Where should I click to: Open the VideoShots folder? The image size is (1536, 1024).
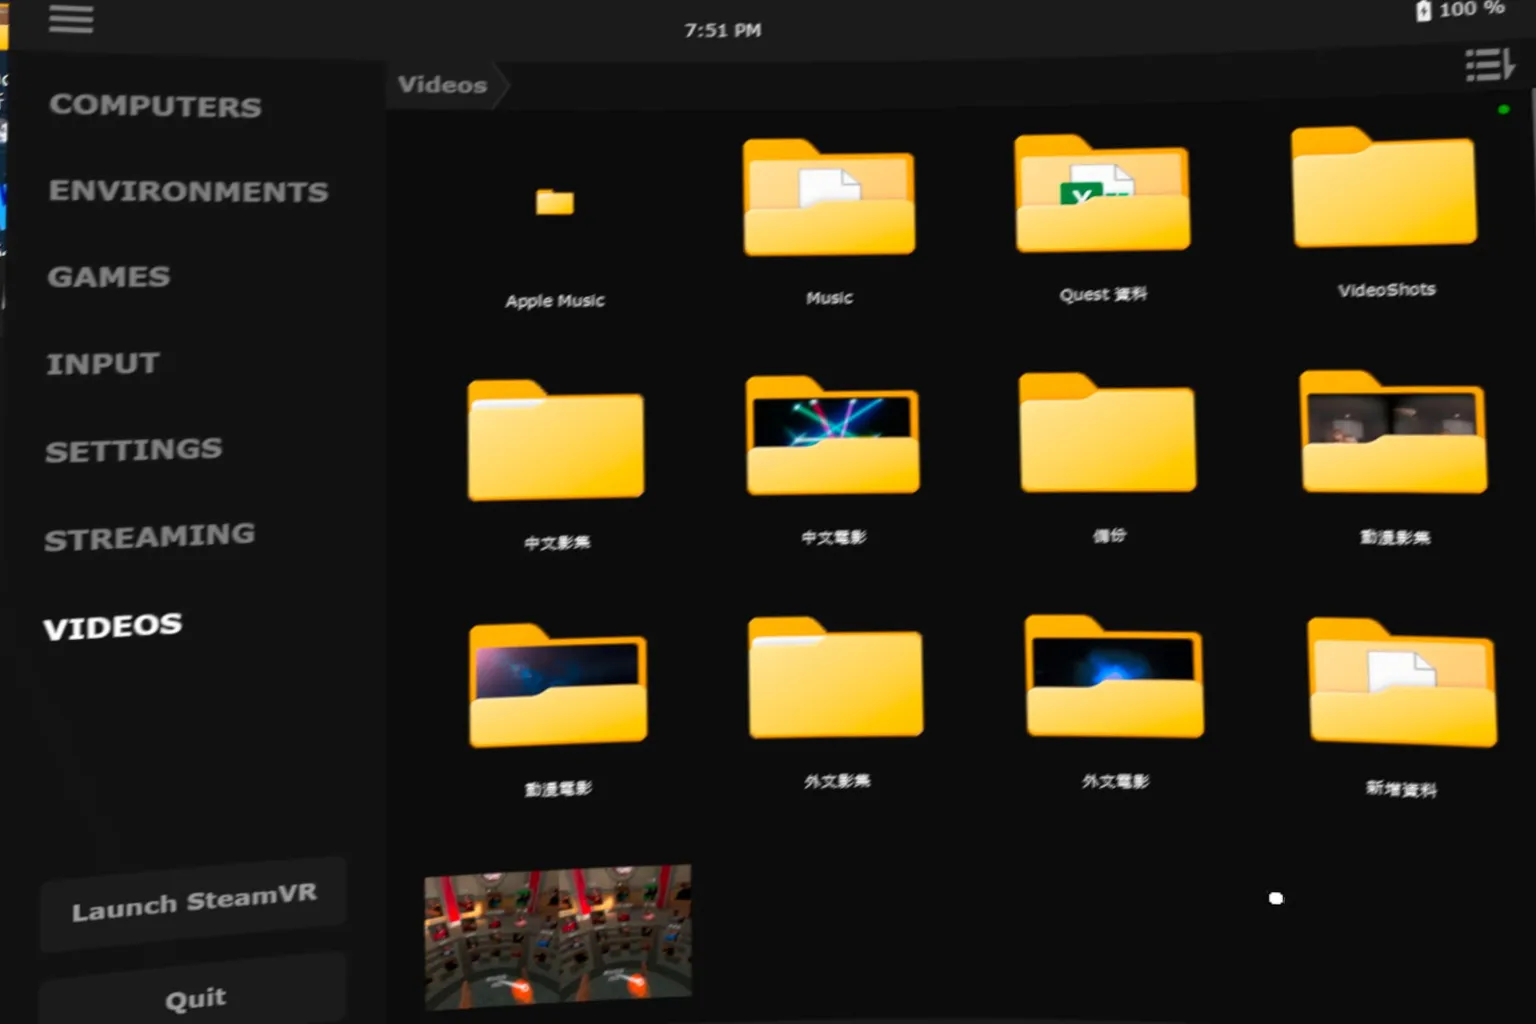[x=1384, y=186]
